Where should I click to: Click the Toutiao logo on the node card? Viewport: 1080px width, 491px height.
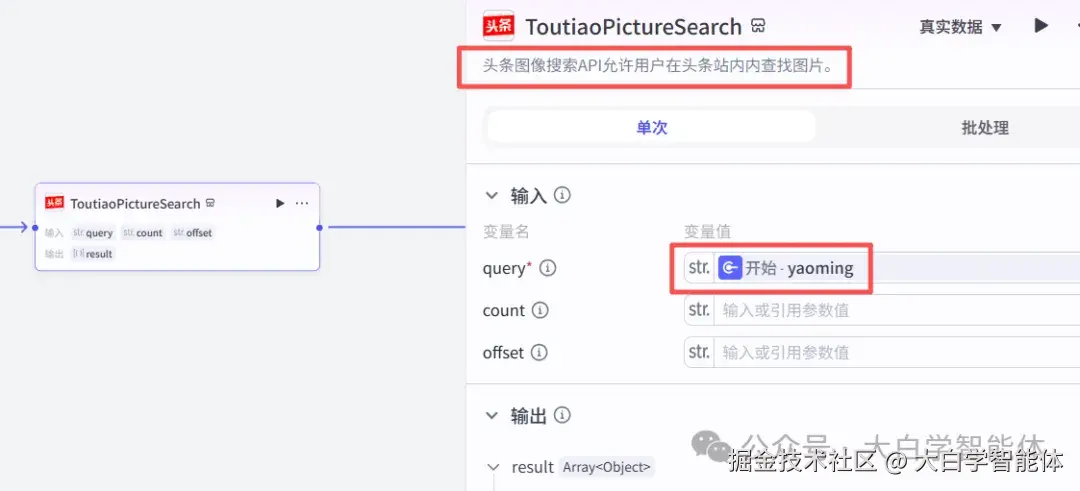[x=54, y=202]
